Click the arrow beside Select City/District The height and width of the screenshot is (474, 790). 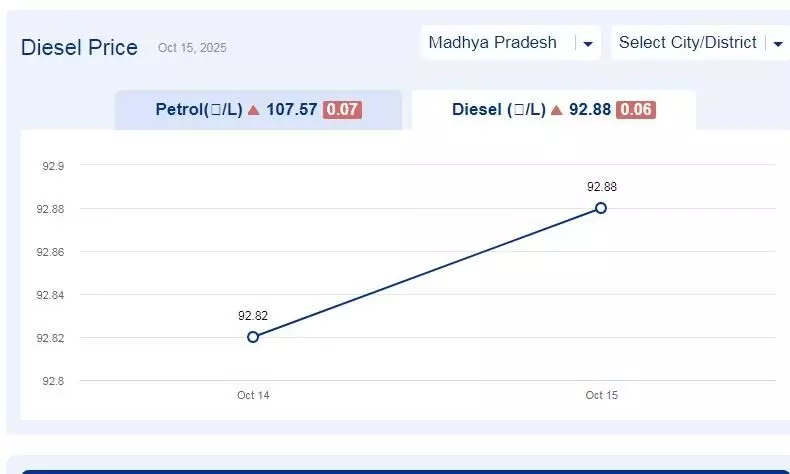tap(778, 44)
